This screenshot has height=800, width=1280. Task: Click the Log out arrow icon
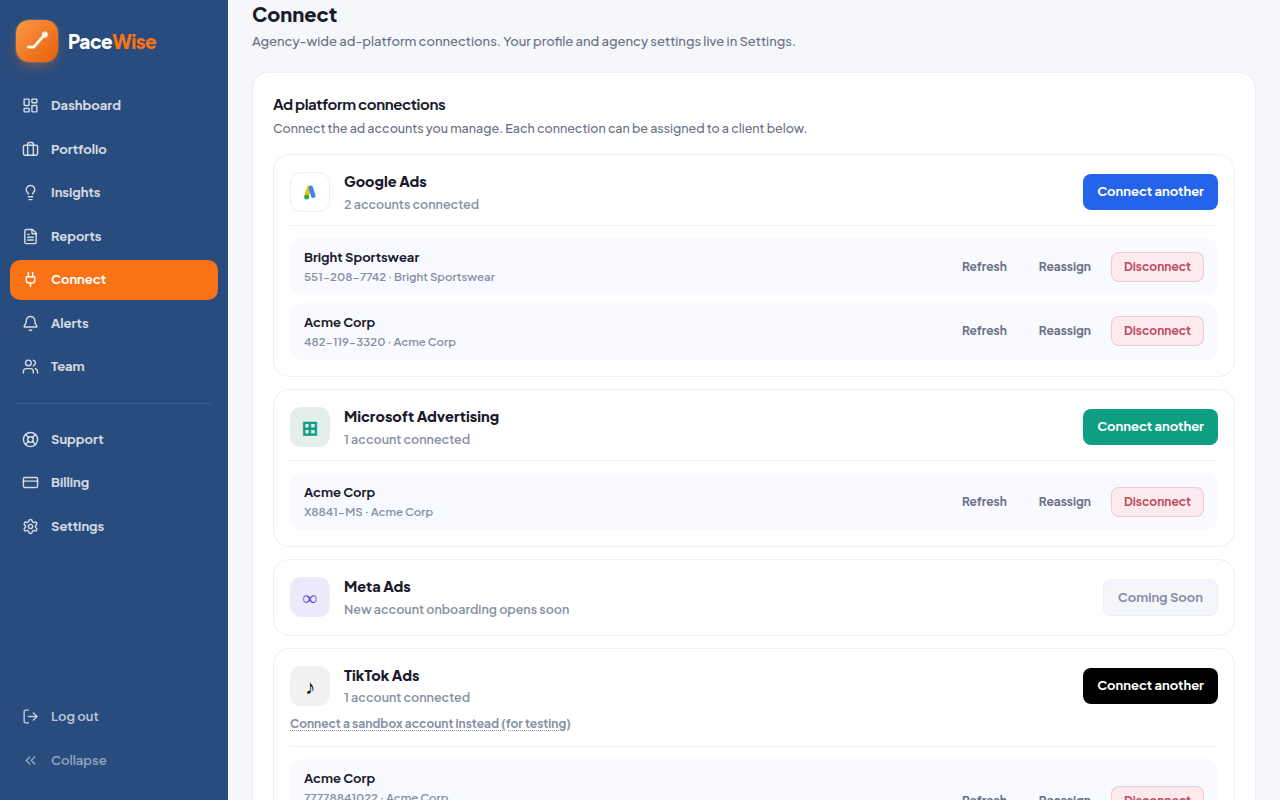[x=31, y=716]
